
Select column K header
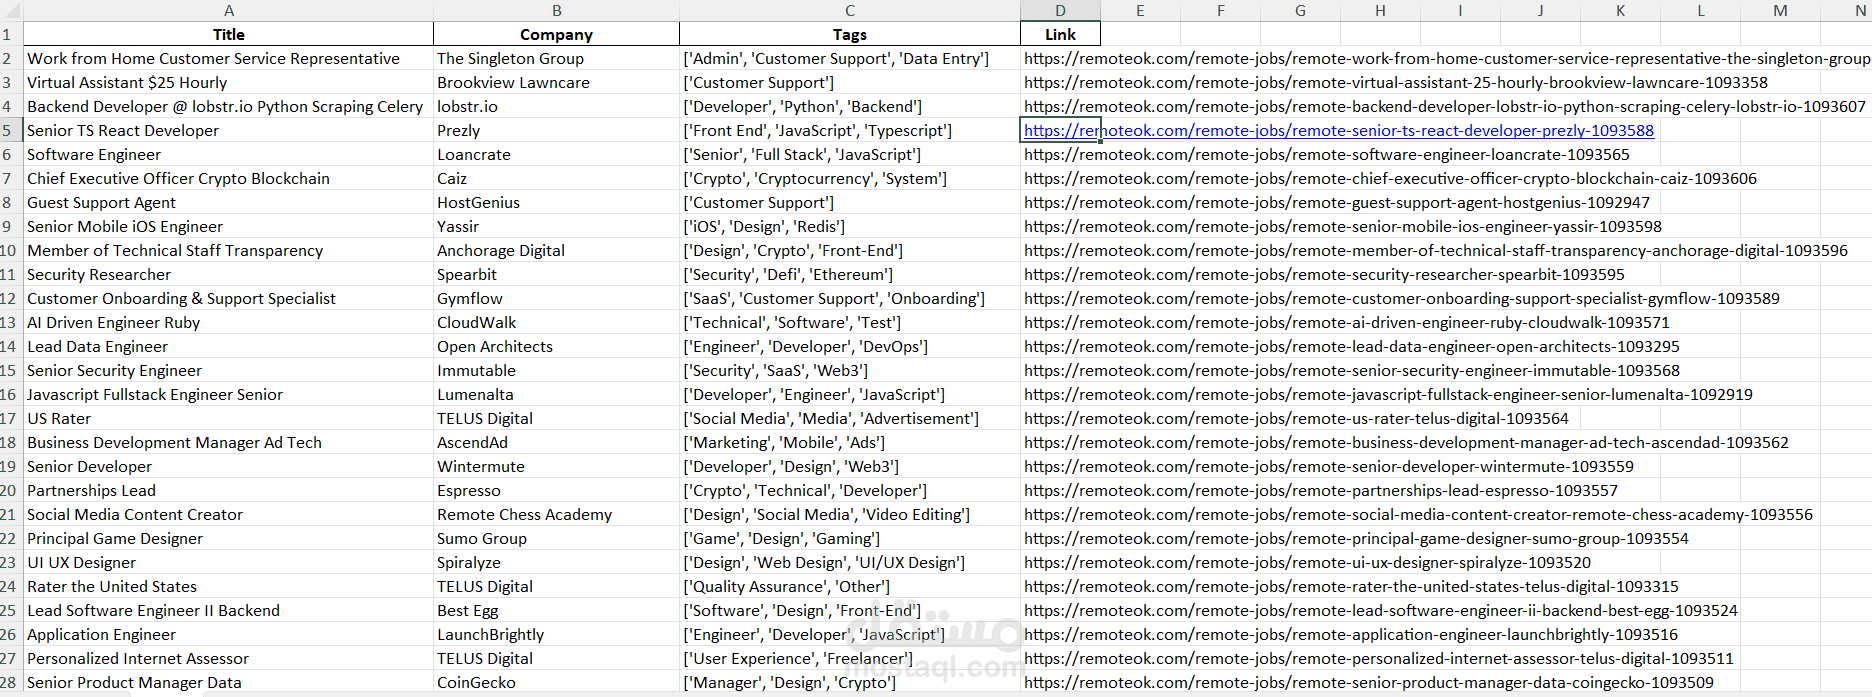click(1620, 10)
